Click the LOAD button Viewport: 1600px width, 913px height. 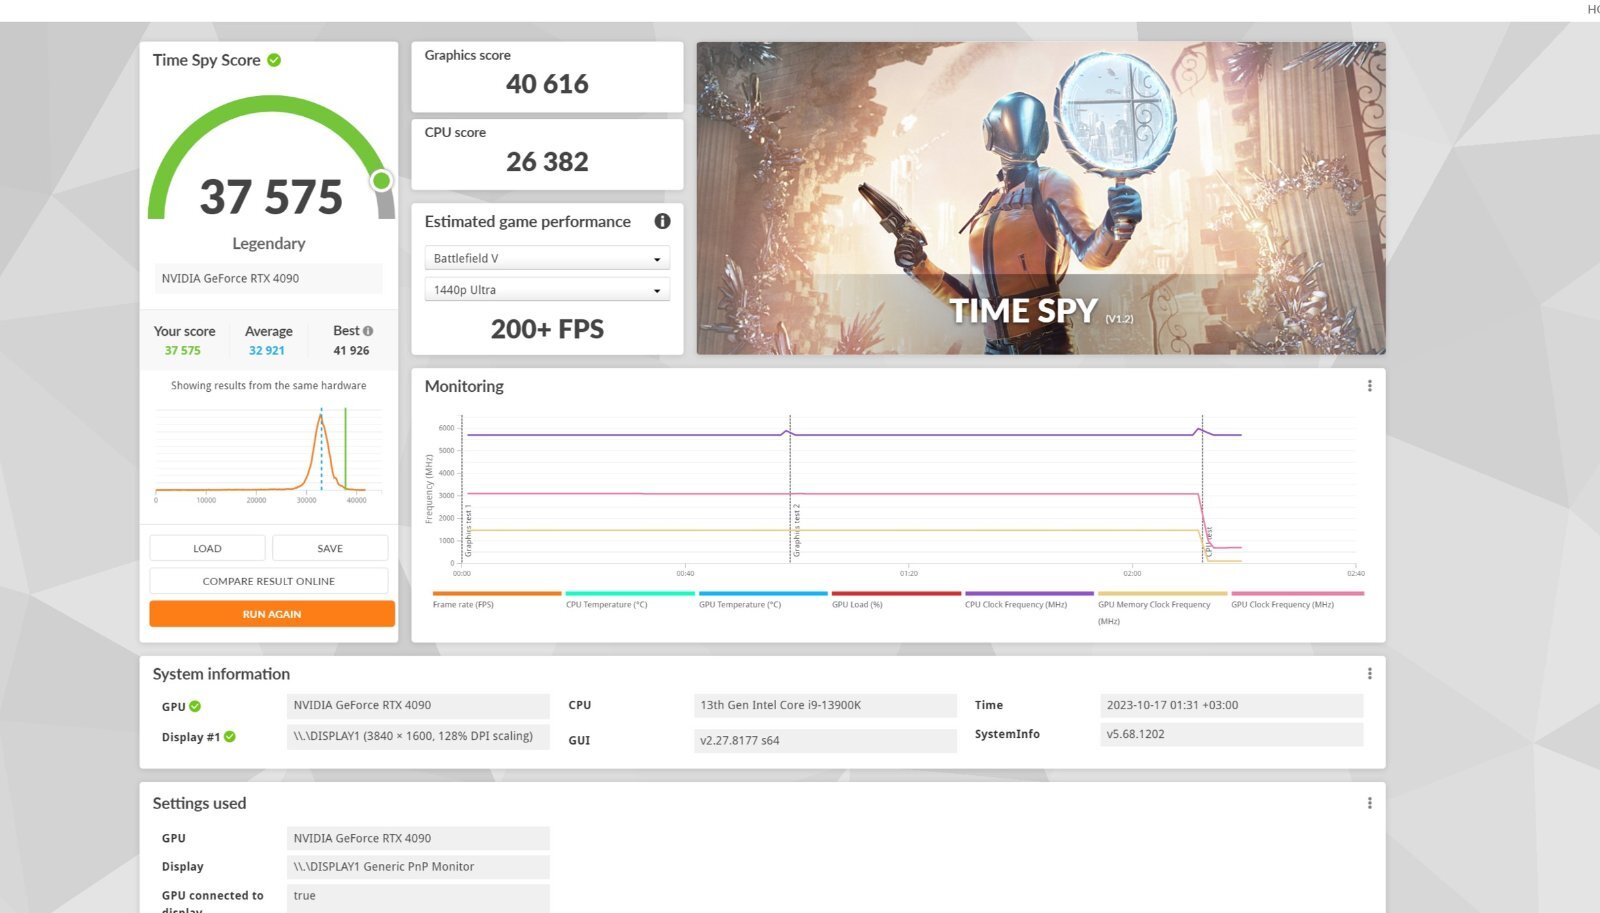pos(207,548)
